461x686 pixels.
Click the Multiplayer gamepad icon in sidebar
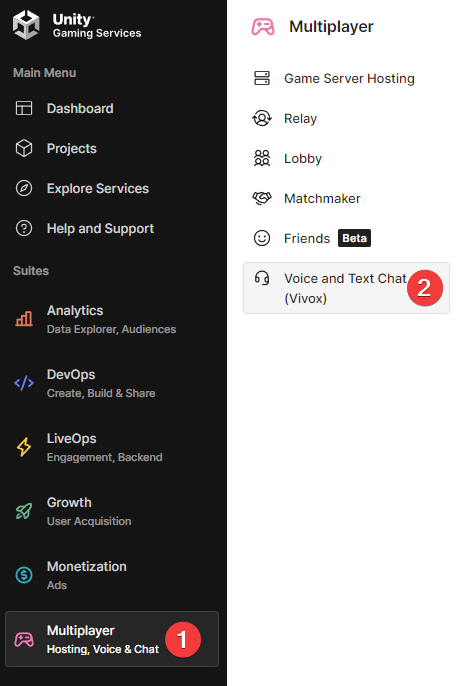[24, 639]
